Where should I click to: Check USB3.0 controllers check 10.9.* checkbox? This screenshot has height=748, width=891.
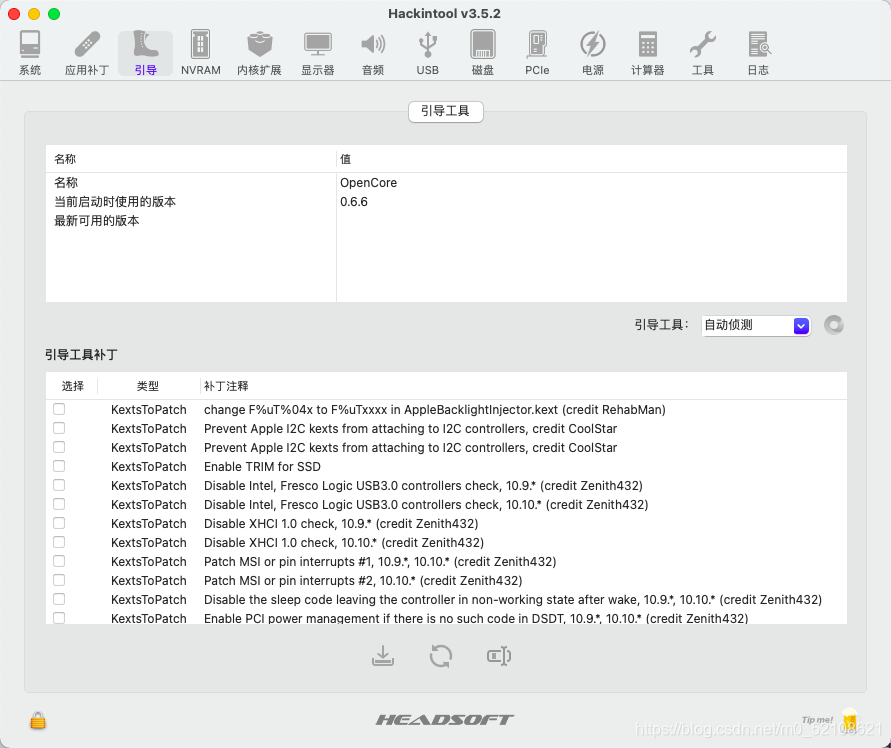click(x=59, y=485)
